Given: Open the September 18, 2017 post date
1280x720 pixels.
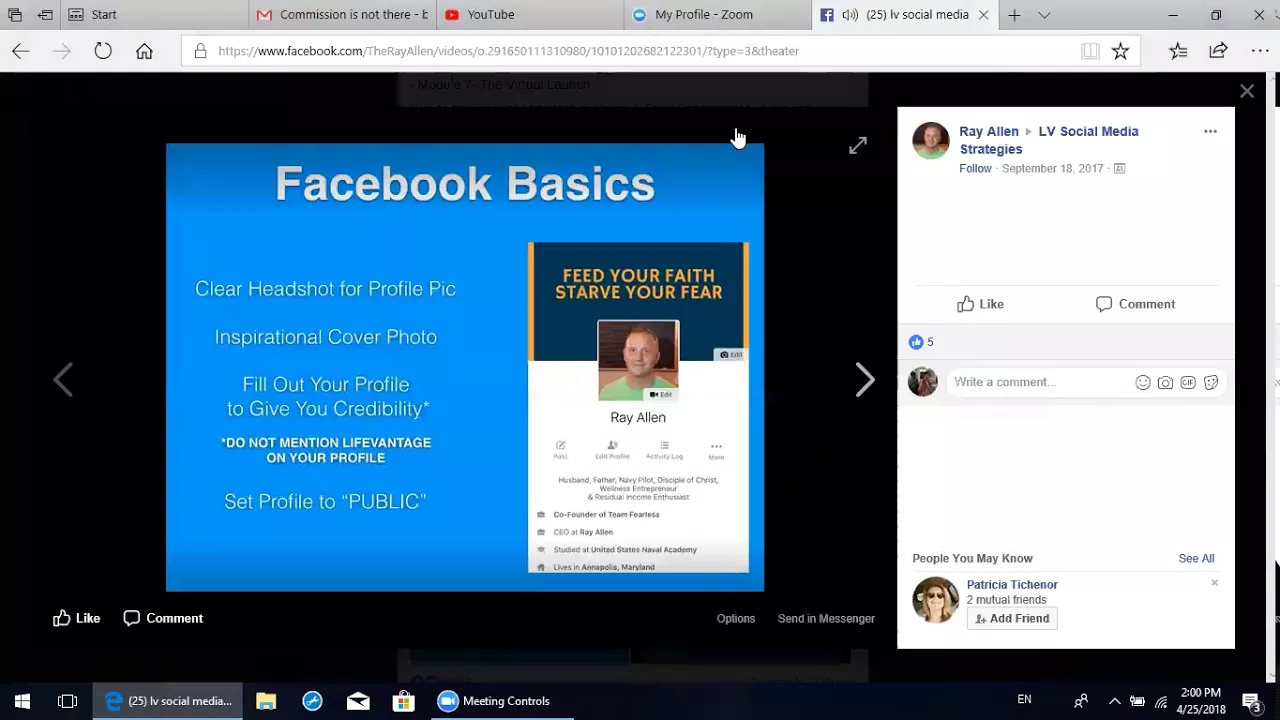Looking at the screenshot, I should (x=1052, y=168).
